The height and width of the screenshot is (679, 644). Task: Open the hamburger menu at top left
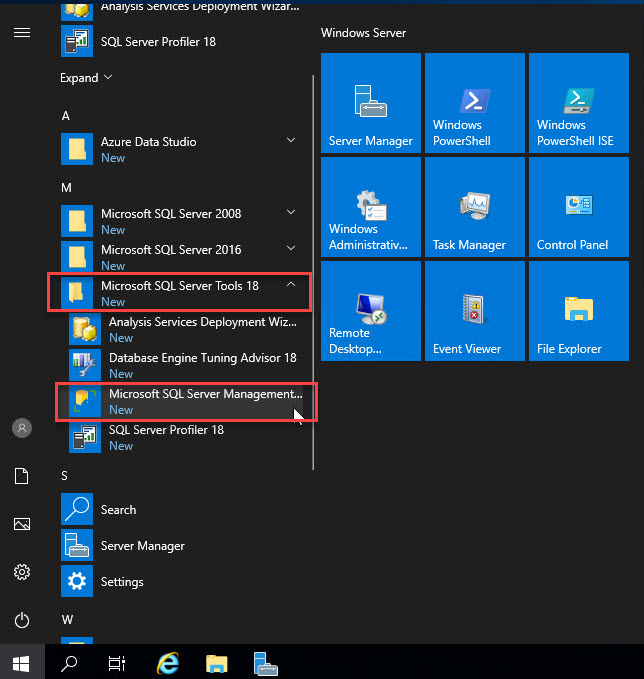tap(21, 32)
